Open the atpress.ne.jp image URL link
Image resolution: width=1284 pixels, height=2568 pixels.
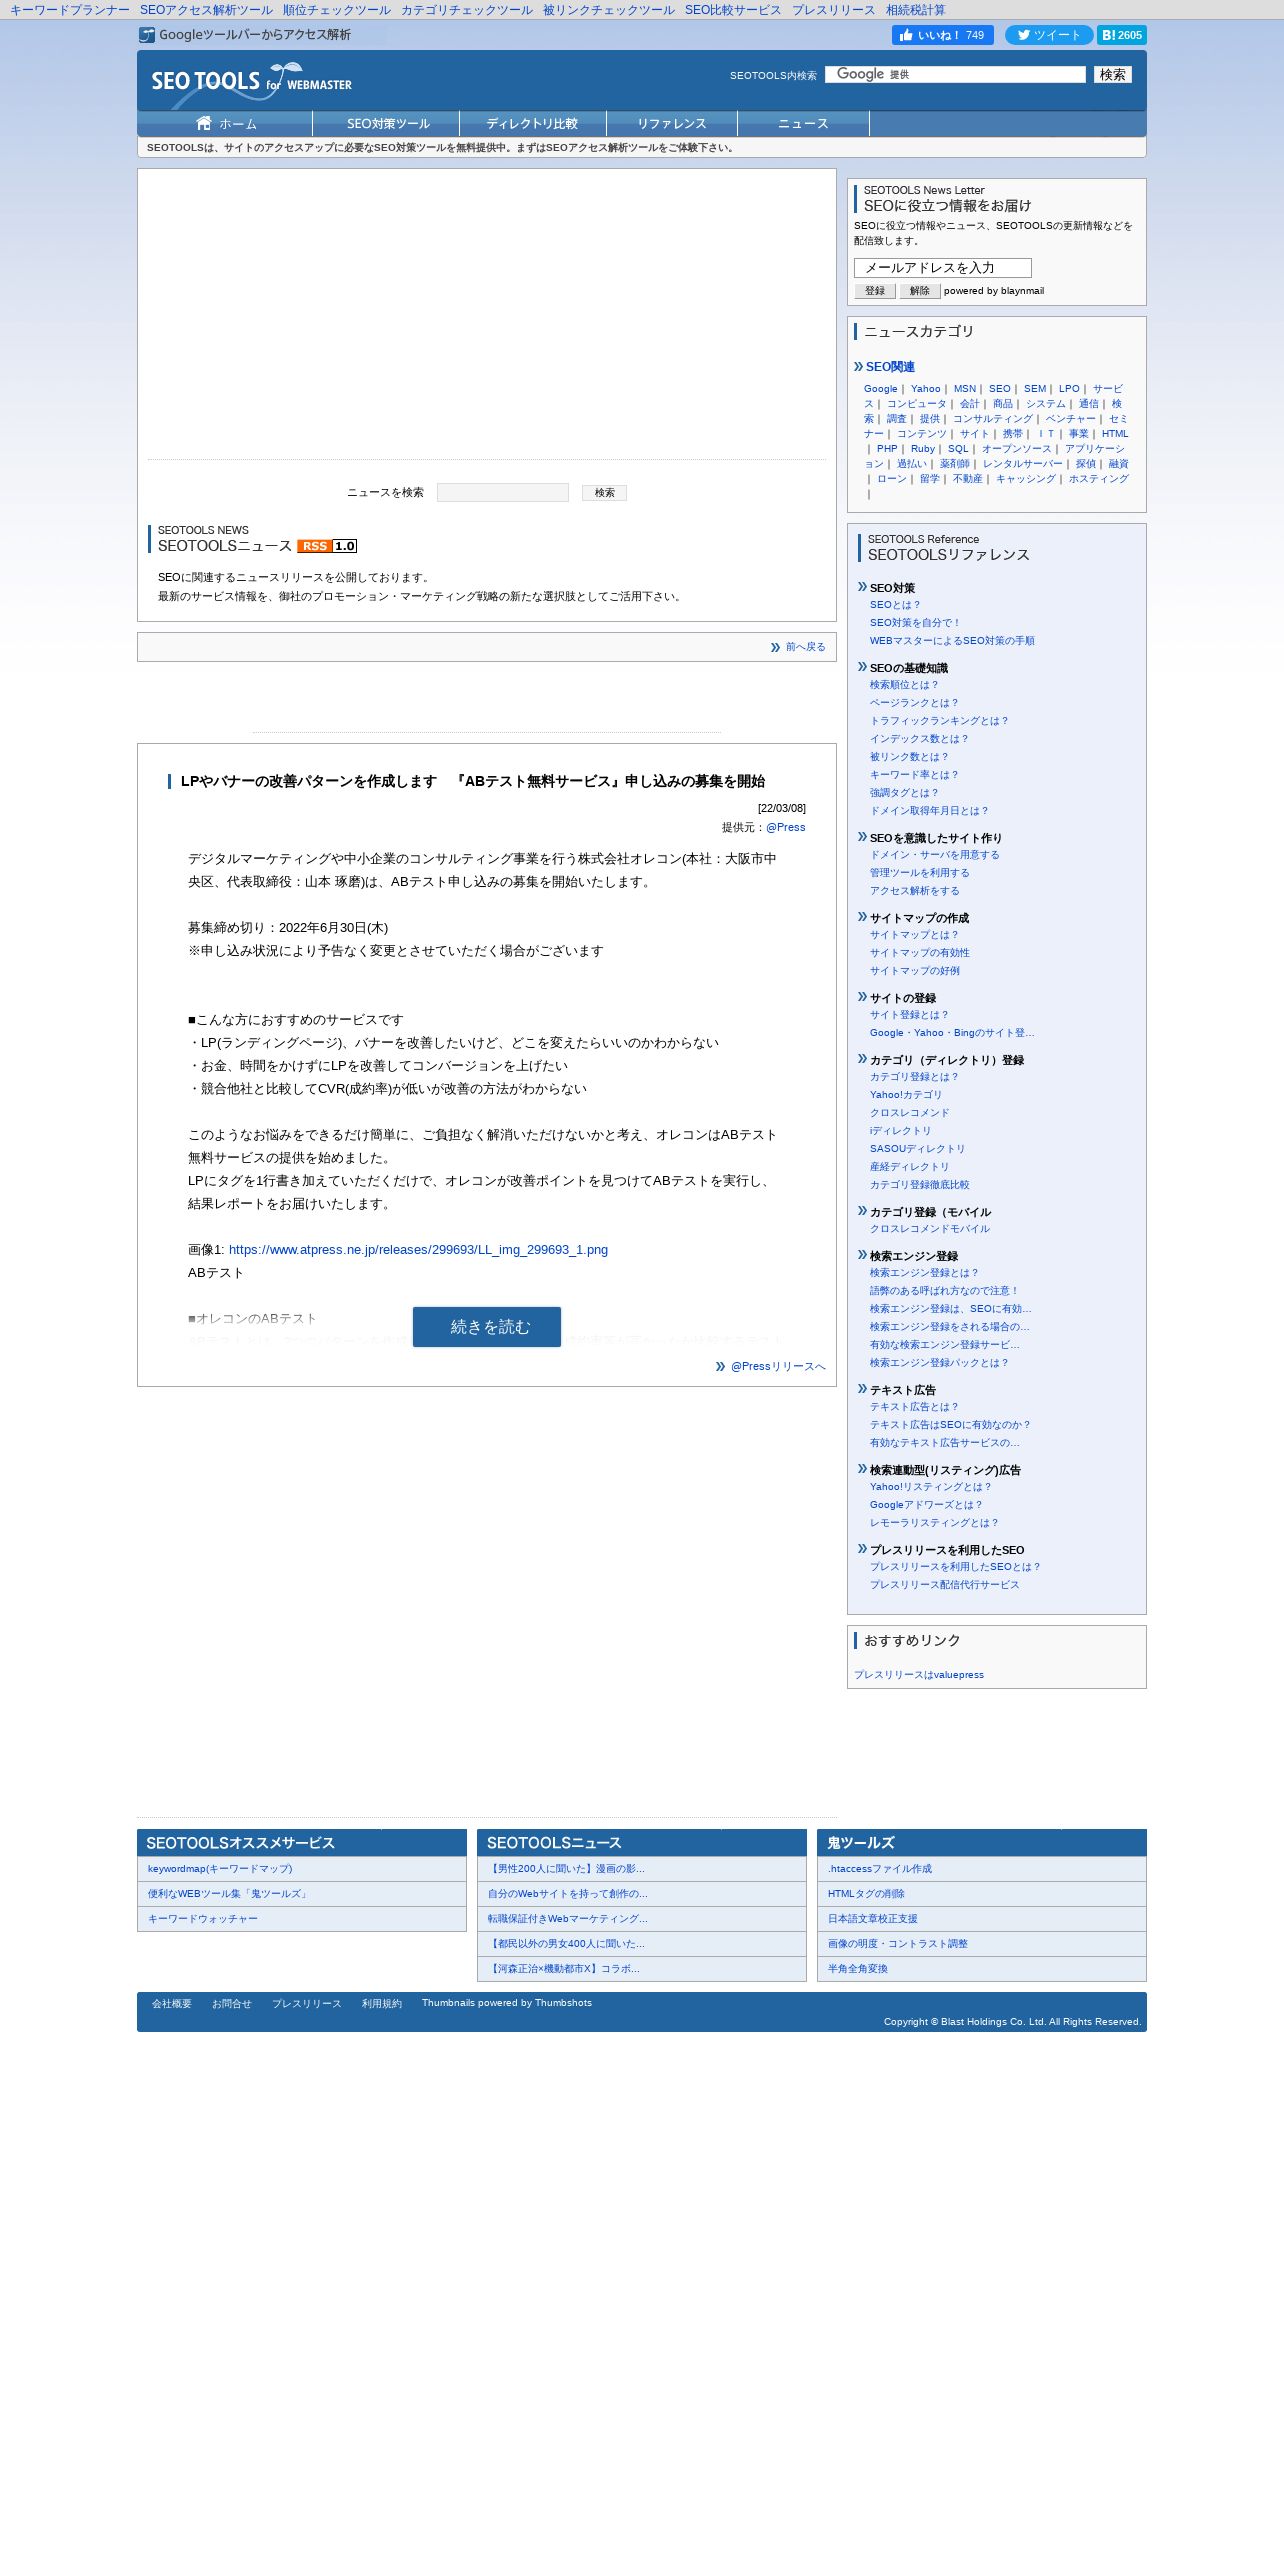[418, 1250]
